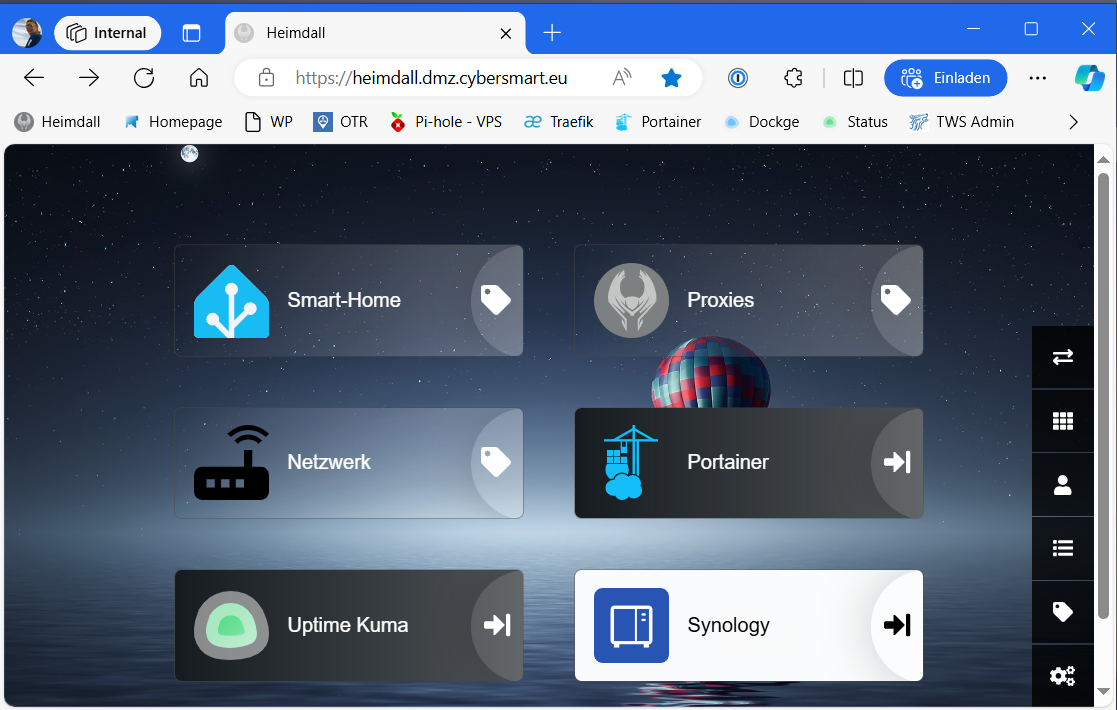
Task: Open the Uptime Kuma application tile
Action: (x=349, y=625)
